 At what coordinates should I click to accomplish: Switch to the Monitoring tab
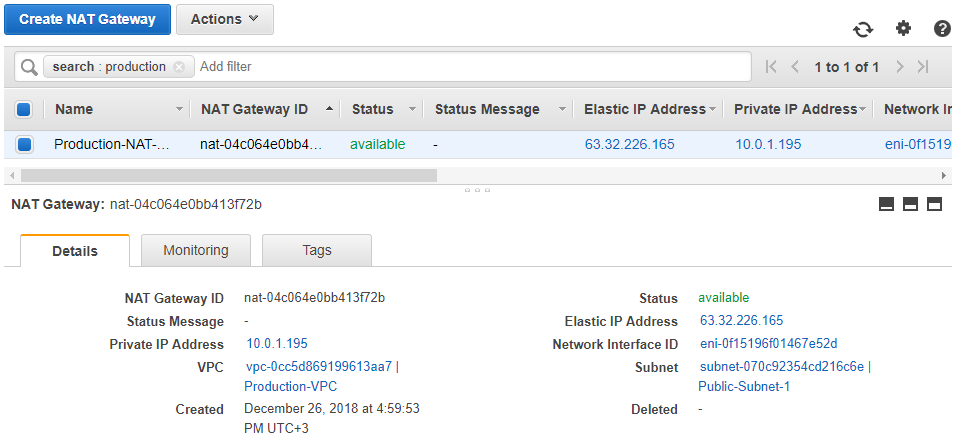[196, 250]
